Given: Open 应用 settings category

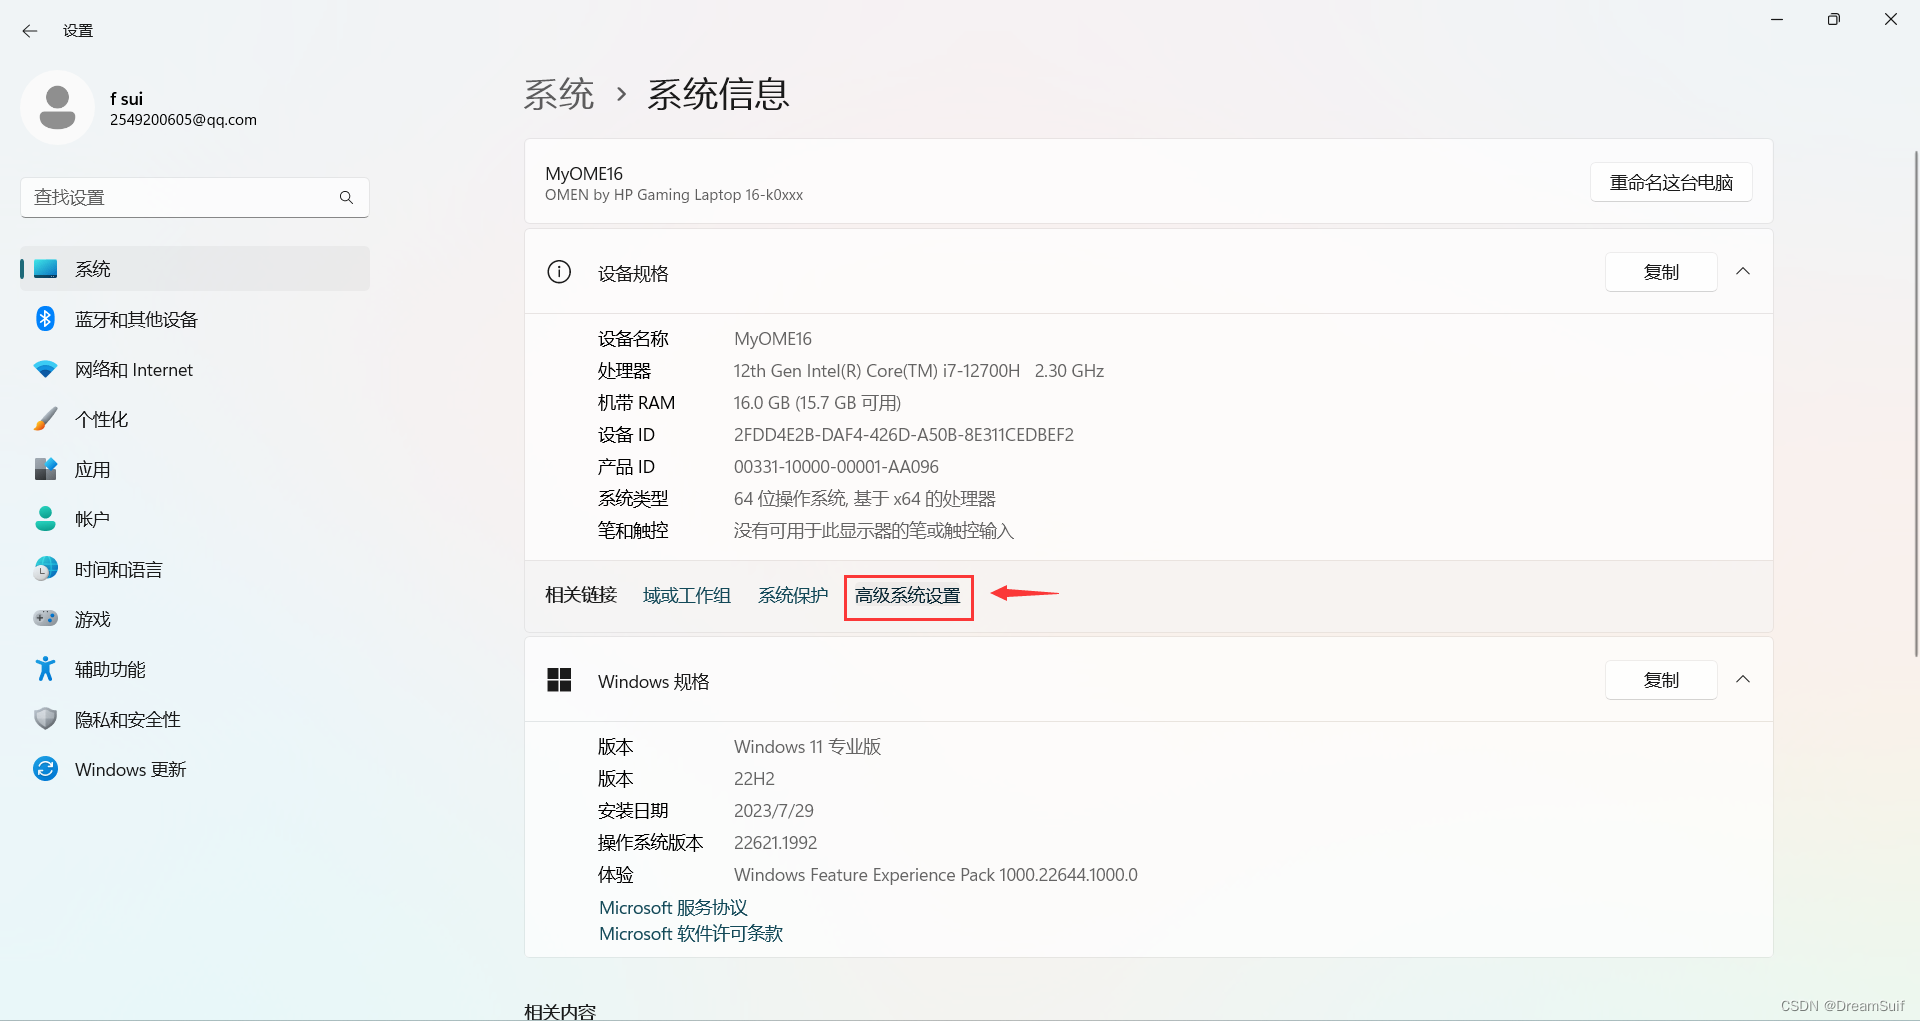Looking at the screenshot, I should pyautogui.click(x=195, y=469).
